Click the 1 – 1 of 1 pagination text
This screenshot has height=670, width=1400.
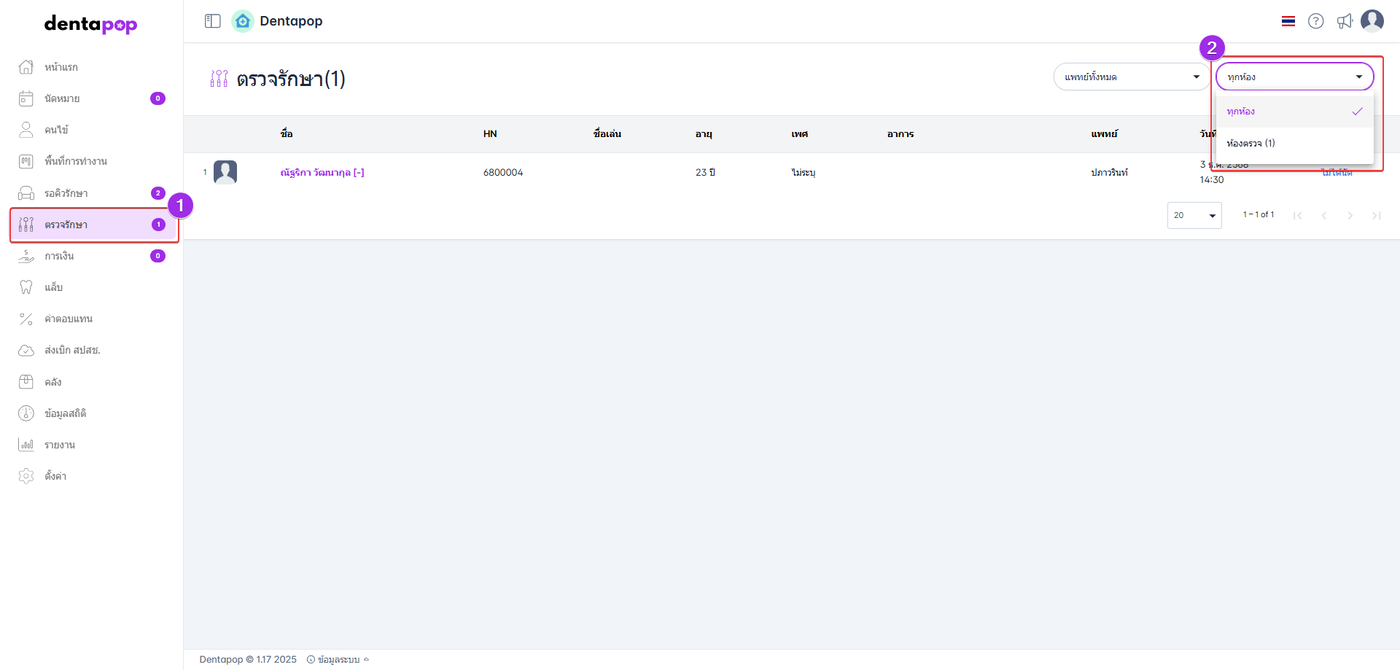click(x=1258, y=215)
